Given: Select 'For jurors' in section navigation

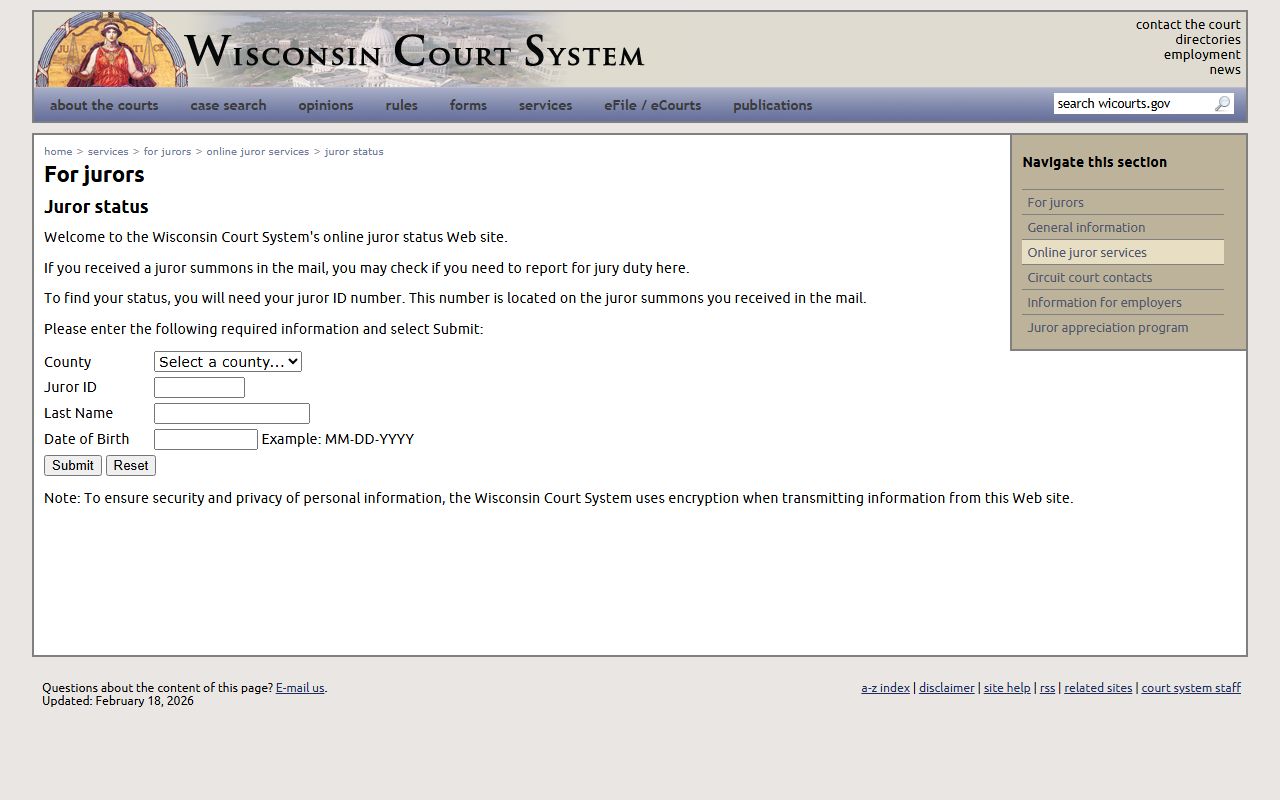Looking at the screenshot, I should click(x=1123, y=202).
